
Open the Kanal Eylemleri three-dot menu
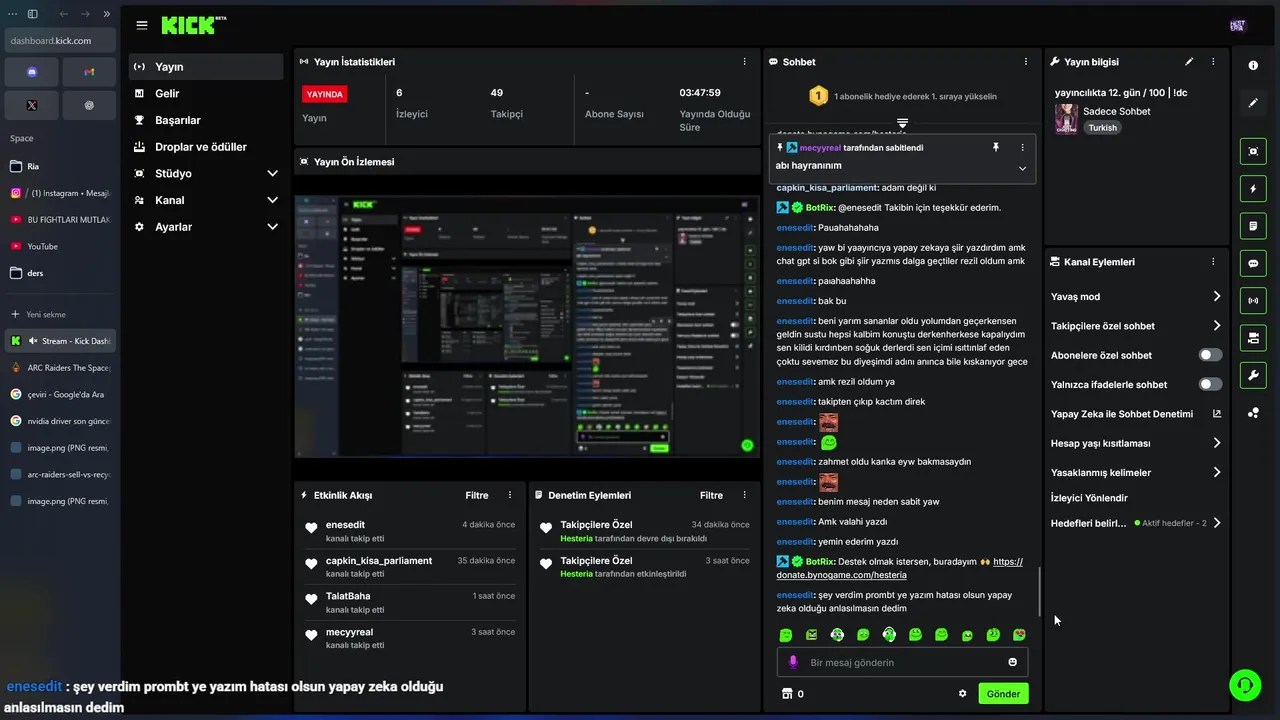coord(1213,262)
